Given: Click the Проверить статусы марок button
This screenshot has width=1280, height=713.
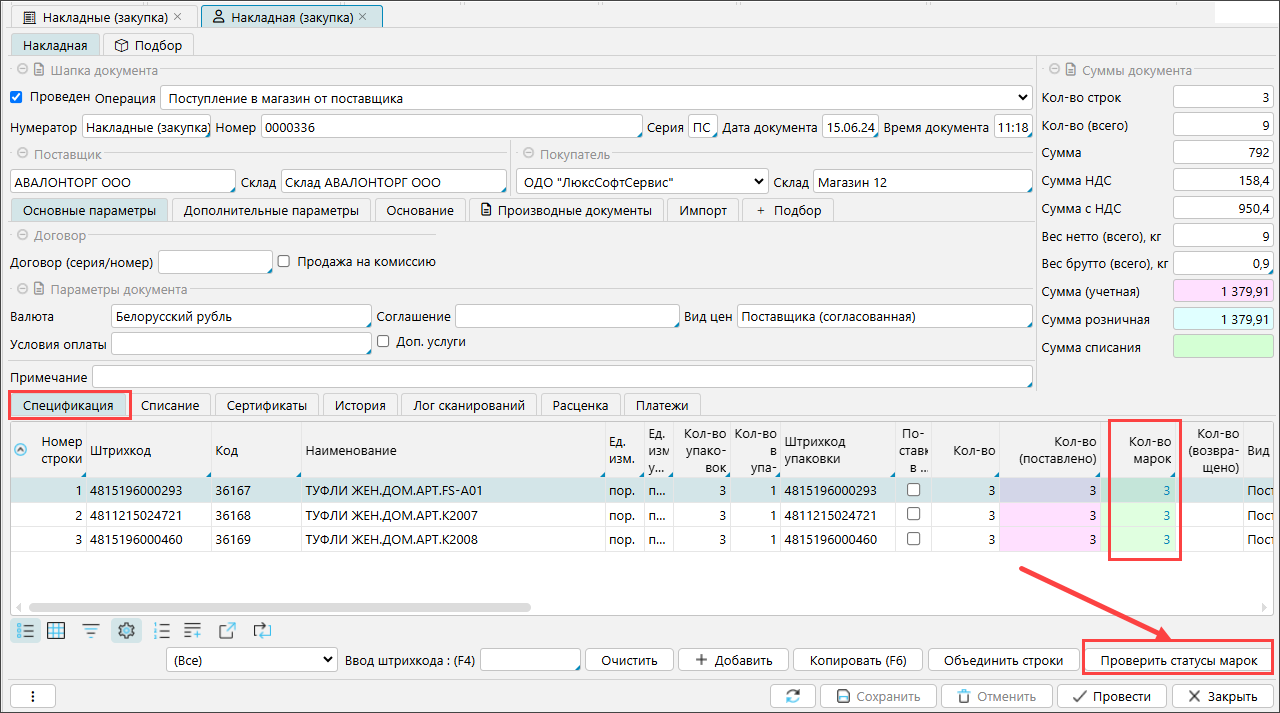Looking at the screenshot, I should pos(1178,660).
